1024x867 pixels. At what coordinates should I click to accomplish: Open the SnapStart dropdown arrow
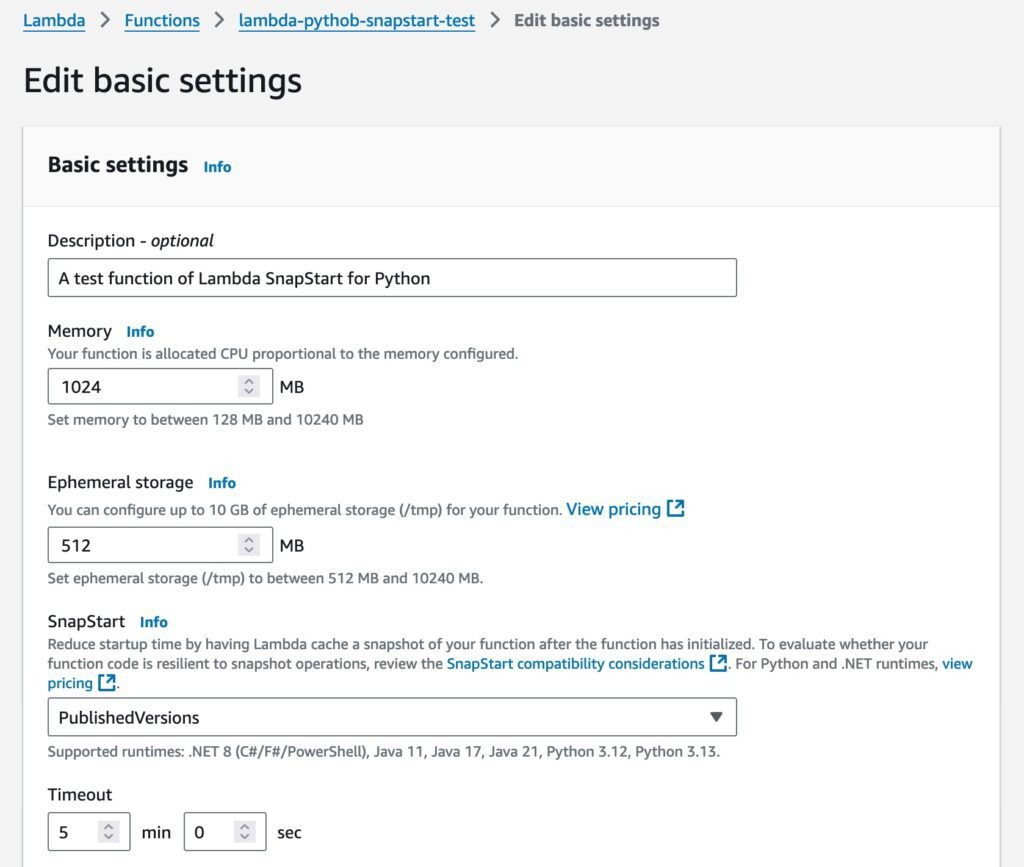coord(716,717)
